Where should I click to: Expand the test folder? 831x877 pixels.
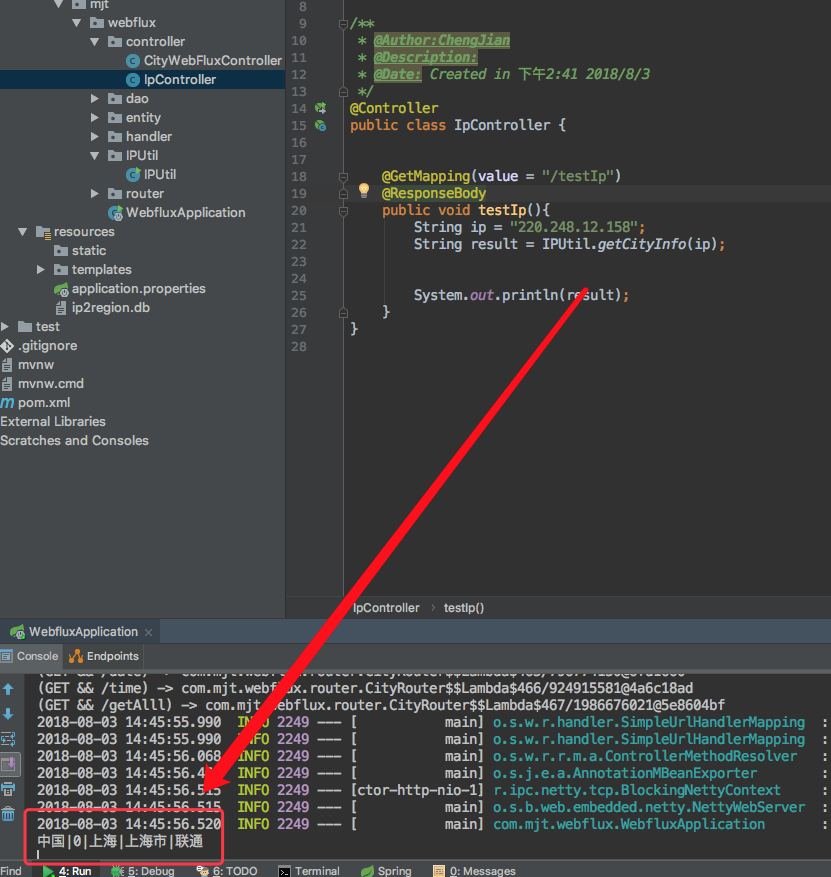(5, 327)
